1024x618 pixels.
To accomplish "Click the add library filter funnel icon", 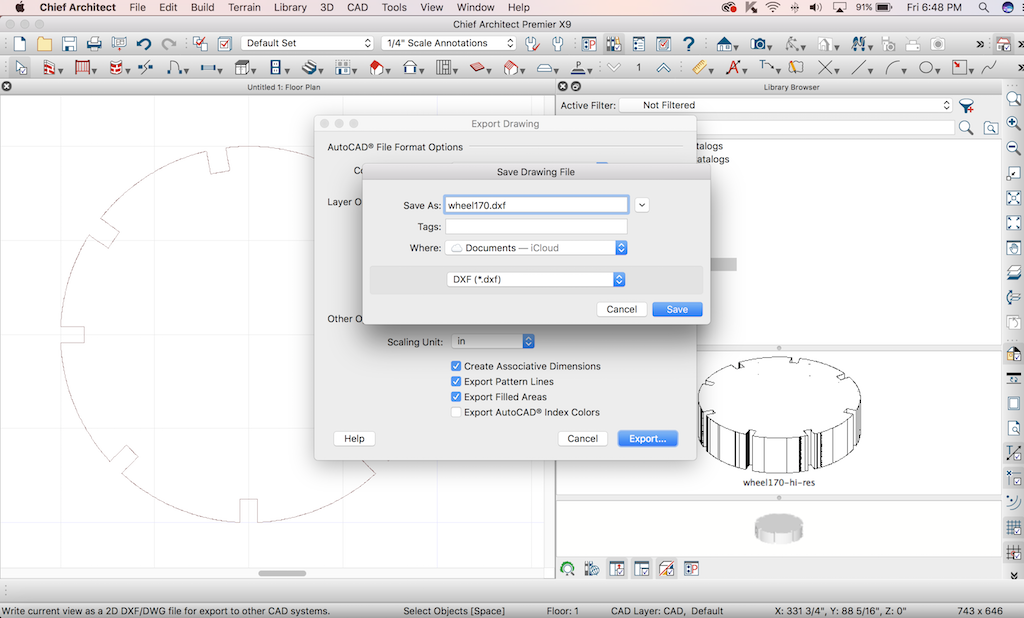I will coord(967,105).
